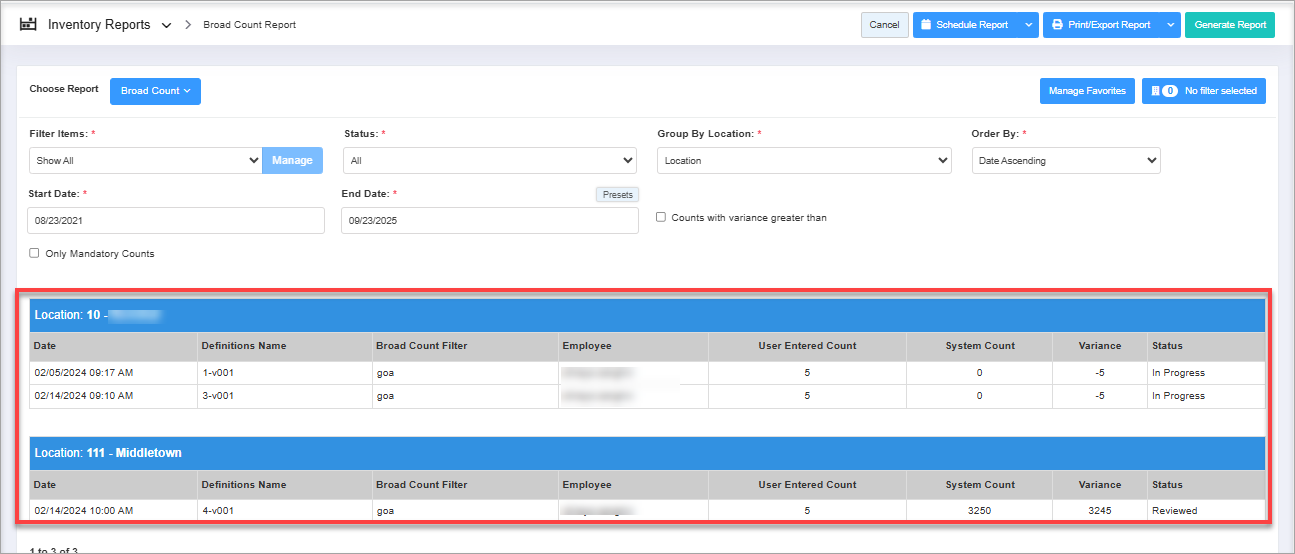Open the Schedule Report dropdown arrow
The width and height of the screenshot is (1295, 554).
click(1030, 25)
